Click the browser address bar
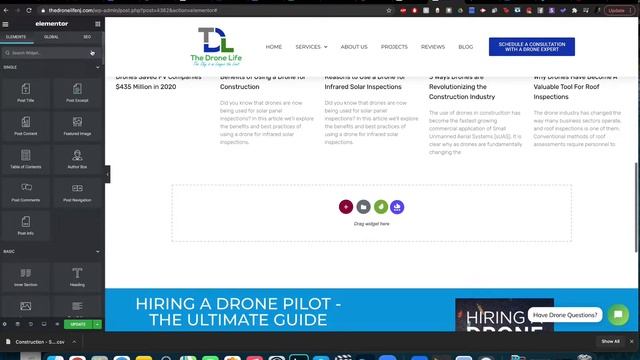The width and height of the screenshot is (640, 360). 212,11
